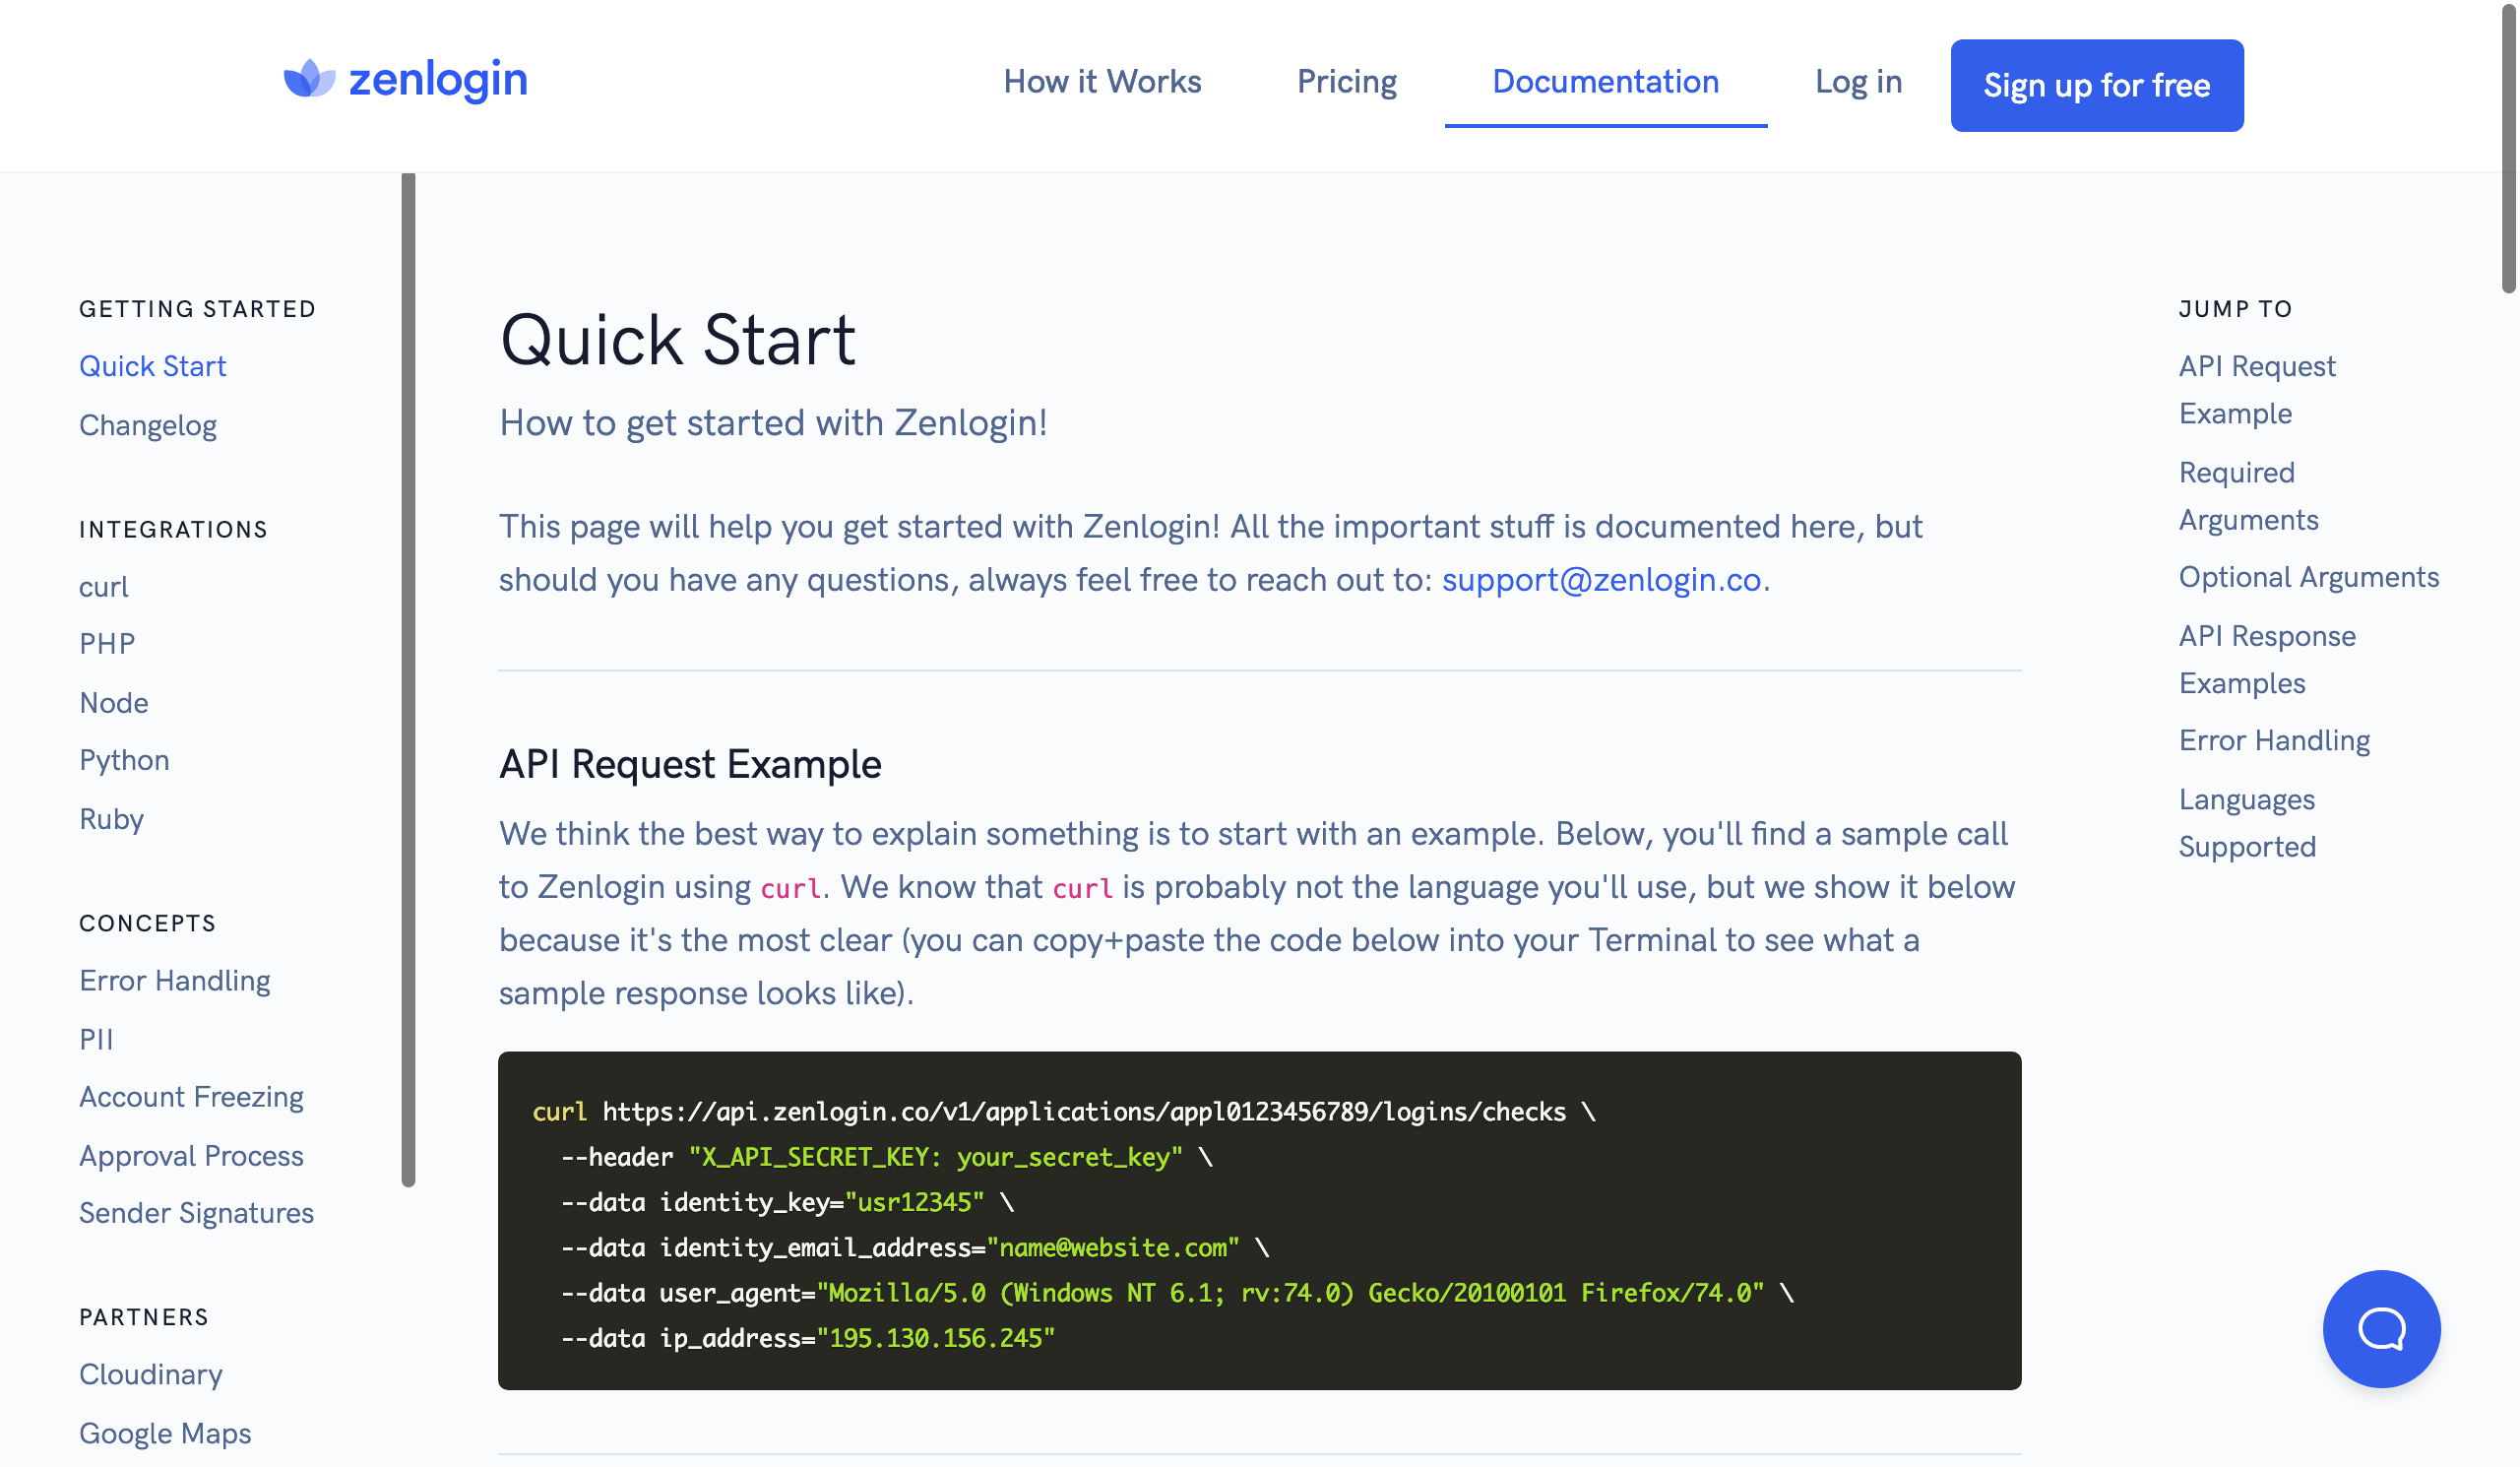Image resolution: width=2520 pixels, height=1467 pixels.
Task: Open the Changelog sidebar link
Action: click(x=148, y=425)
